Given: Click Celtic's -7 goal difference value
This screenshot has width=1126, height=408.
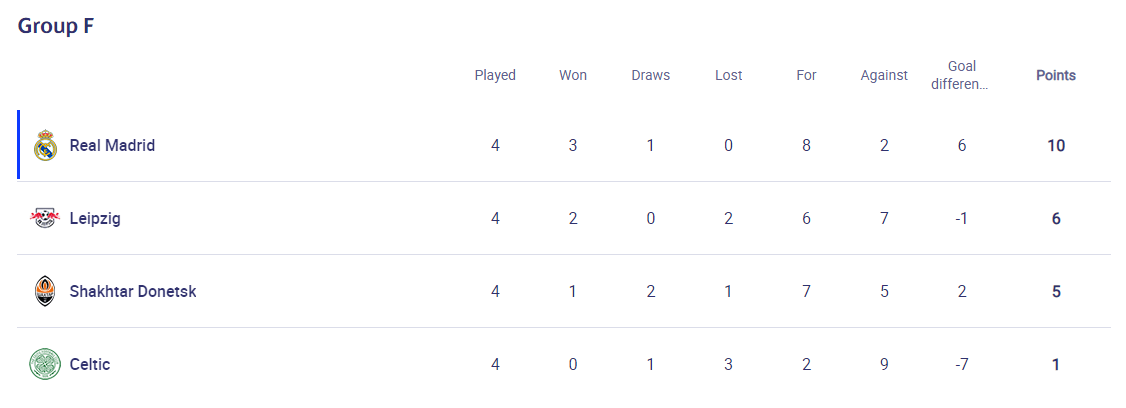Looking at the screenshot, I should click(x=962, y=364).
